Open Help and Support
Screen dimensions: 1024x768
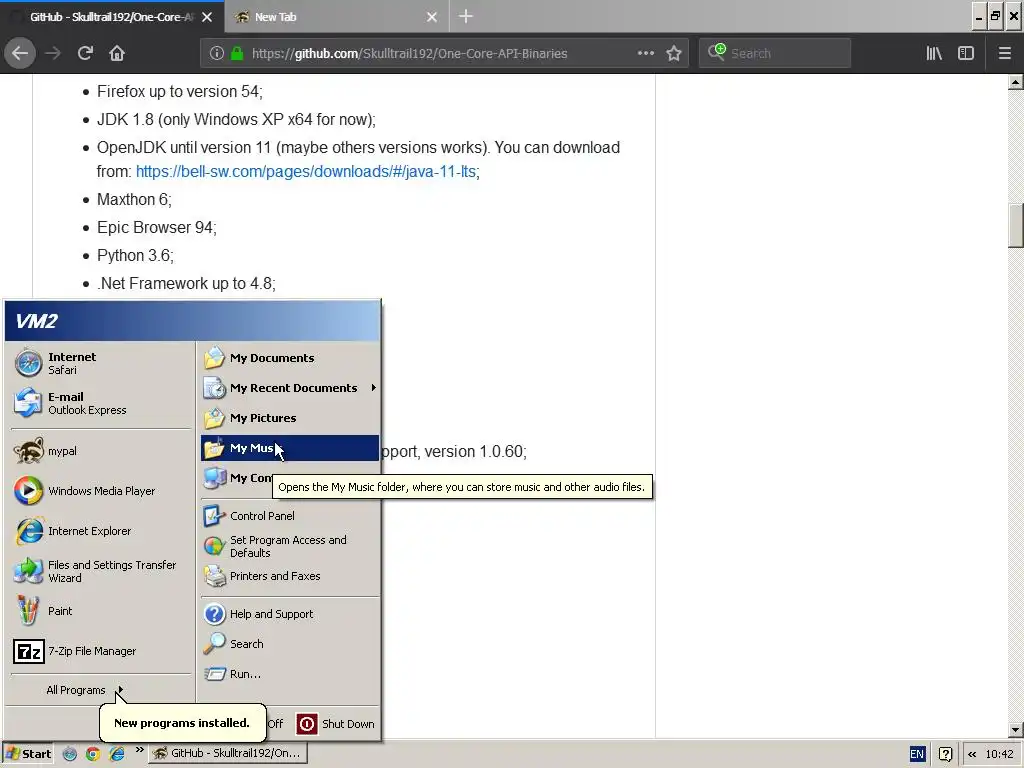point(290,614)
